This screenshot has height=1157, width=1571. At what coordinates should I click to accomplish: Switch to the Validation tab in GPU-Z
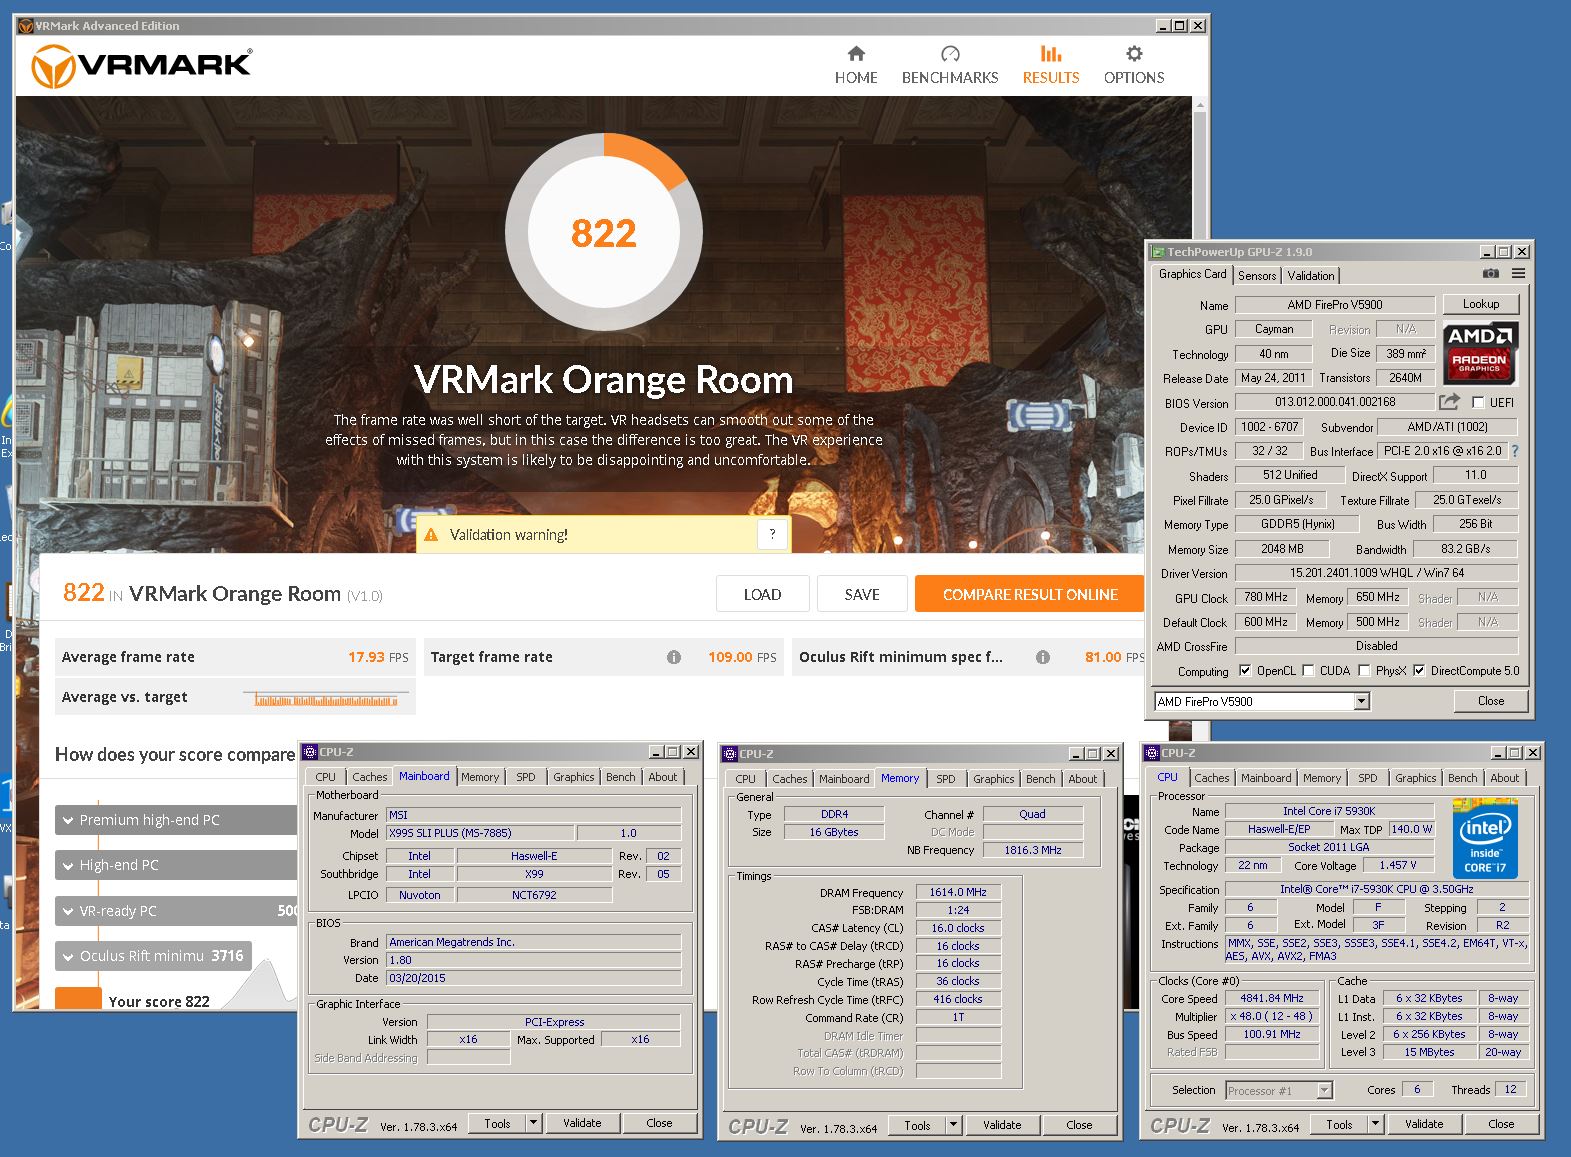point(1311,276)
